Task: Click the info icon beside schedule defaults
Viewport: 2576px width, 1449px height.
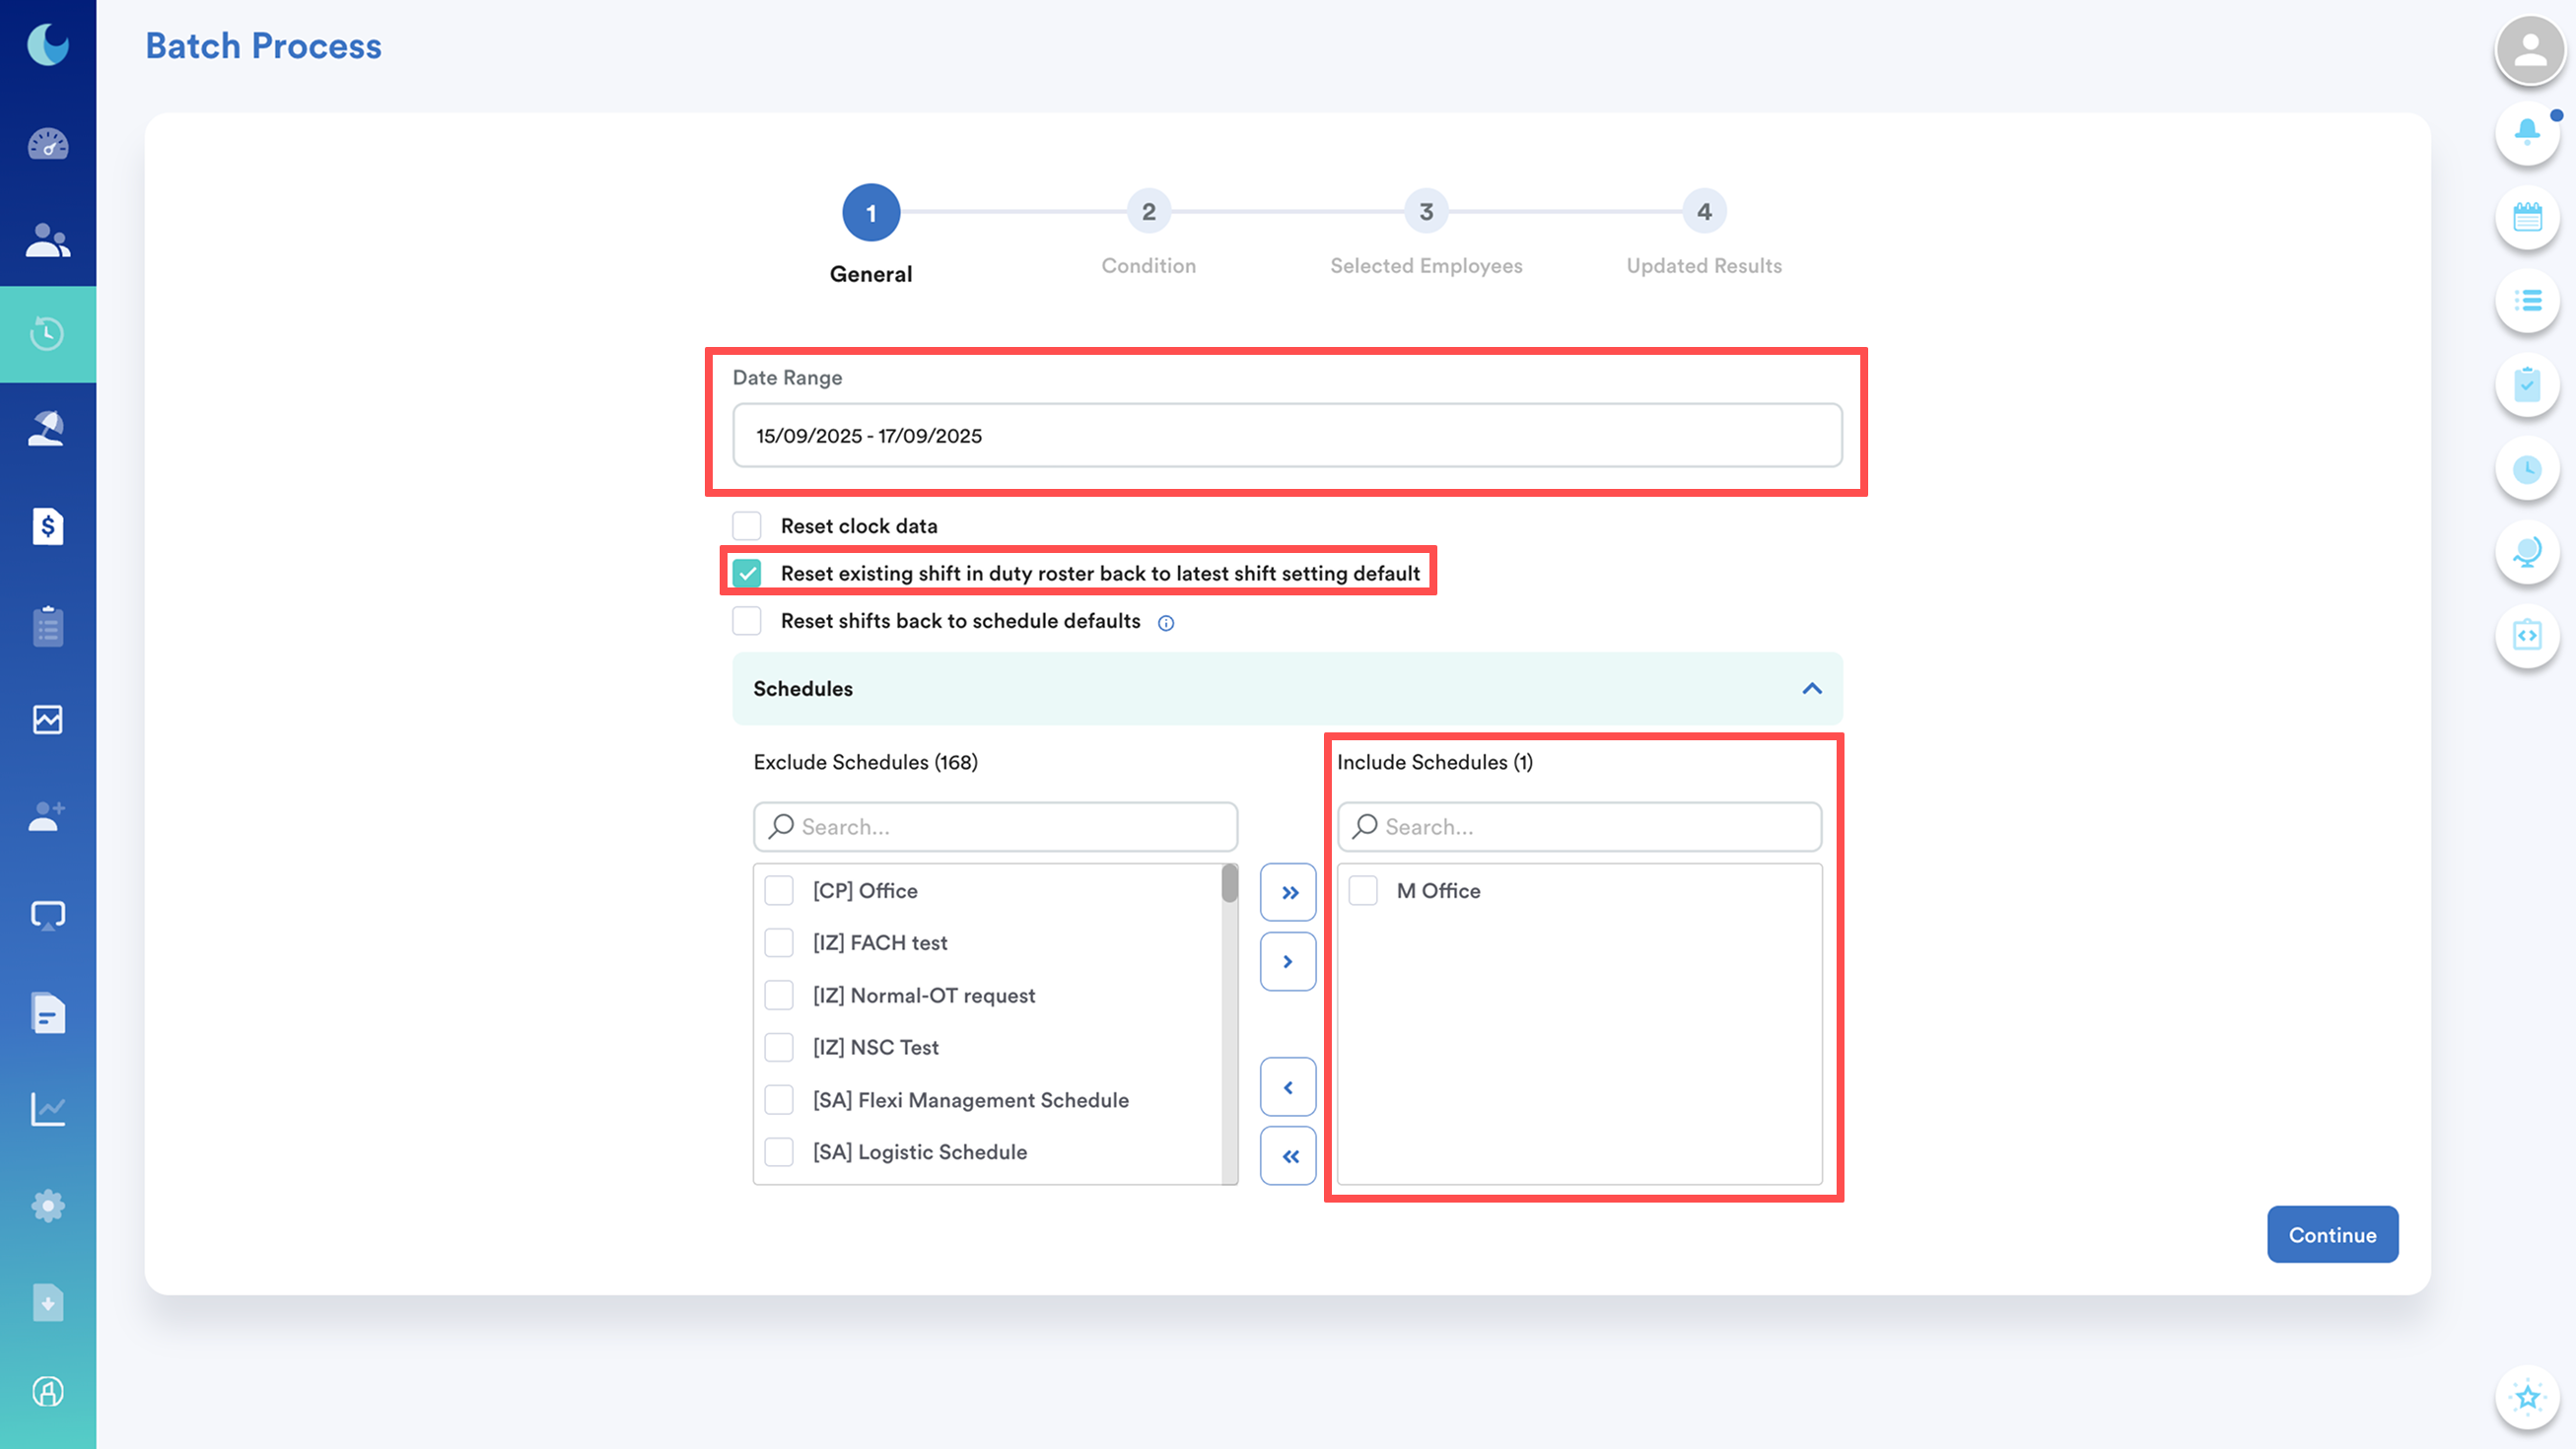Action: (x=1166, y=623)
